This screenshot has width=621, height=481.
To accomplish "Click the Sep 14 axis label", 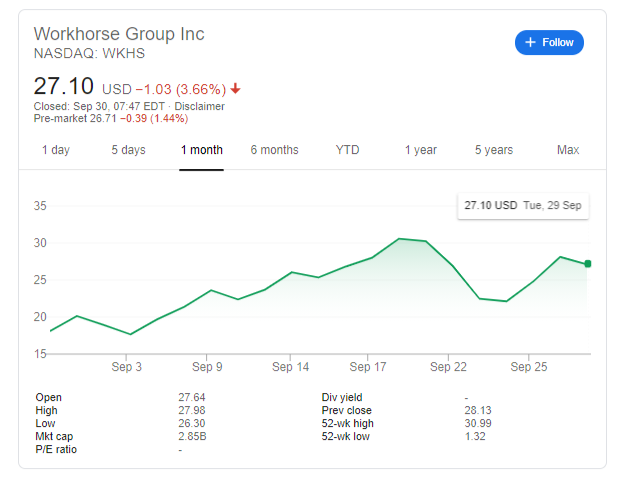I will click(290, 367).
